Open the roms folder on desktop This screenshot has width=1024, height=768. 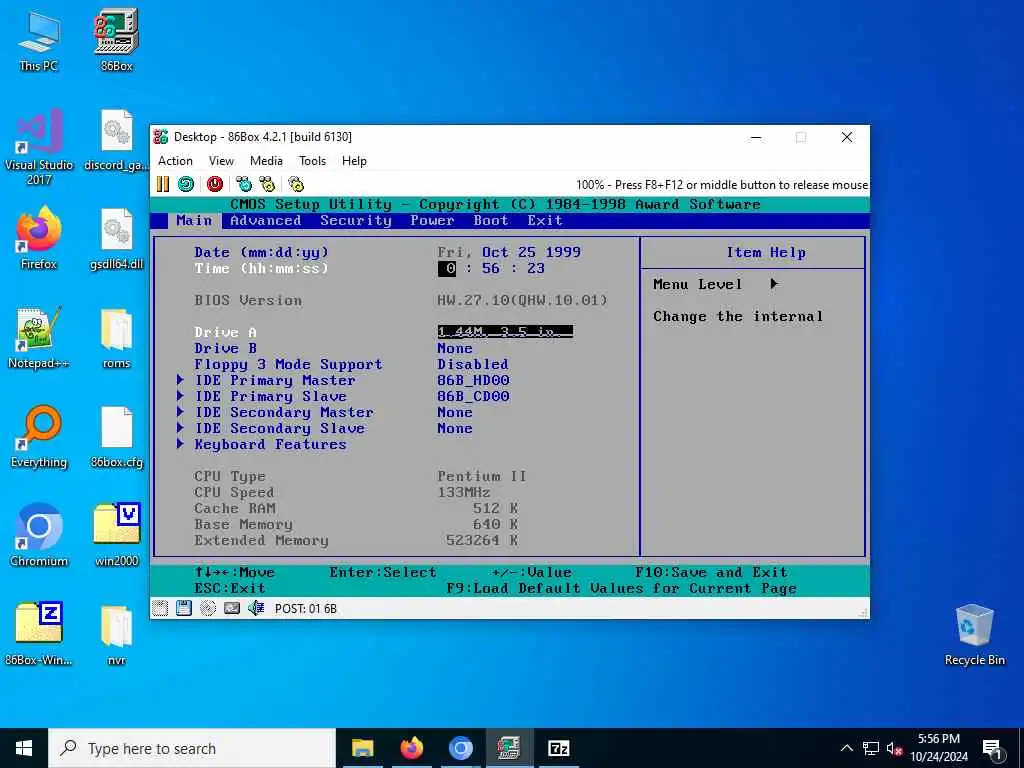click(x=116, y=338)
